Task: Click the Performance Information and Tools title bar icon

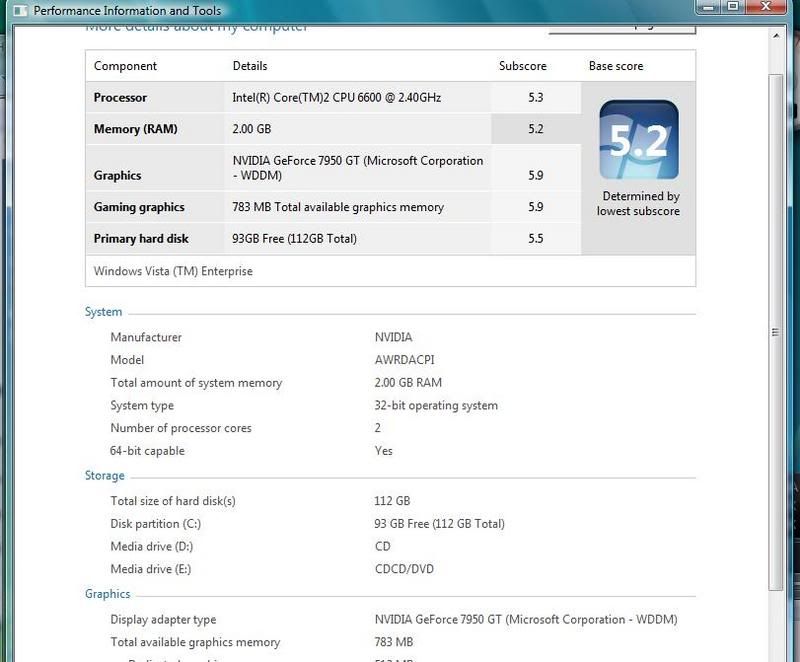Action: pos(19,11)
